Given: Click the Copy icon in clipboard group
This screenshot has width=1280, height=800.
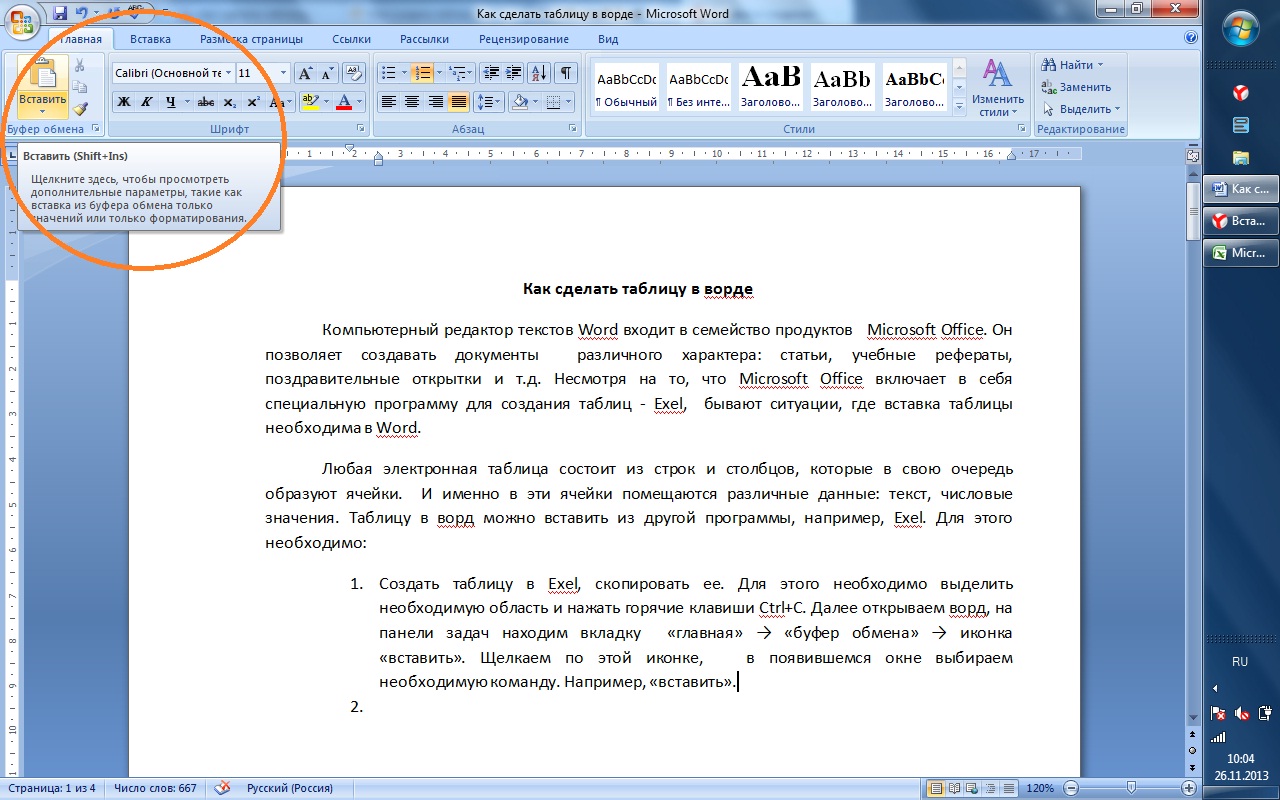Looking at the screenshot, I should pos(80,87).
